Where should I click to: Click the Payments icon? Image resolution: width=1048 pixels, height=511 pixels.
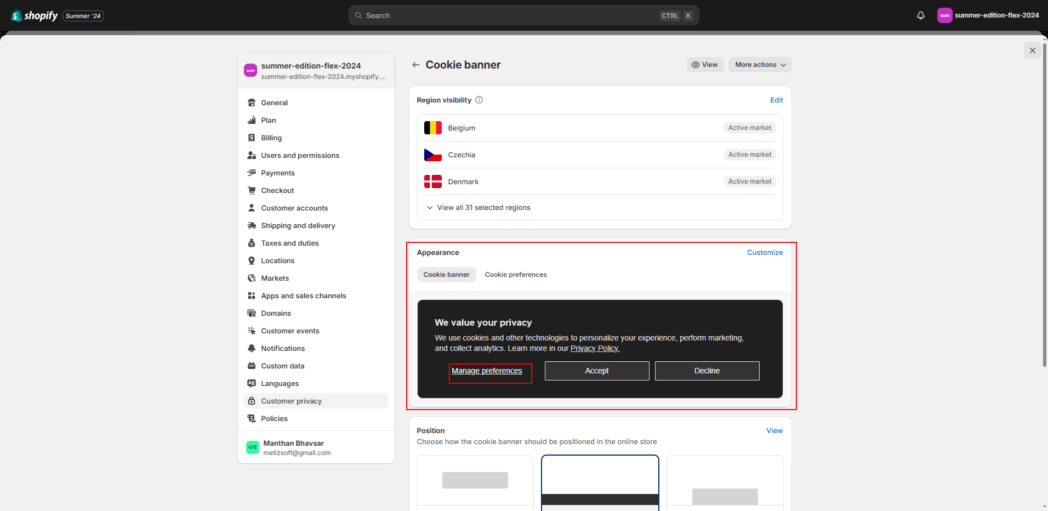pos(251,173)
